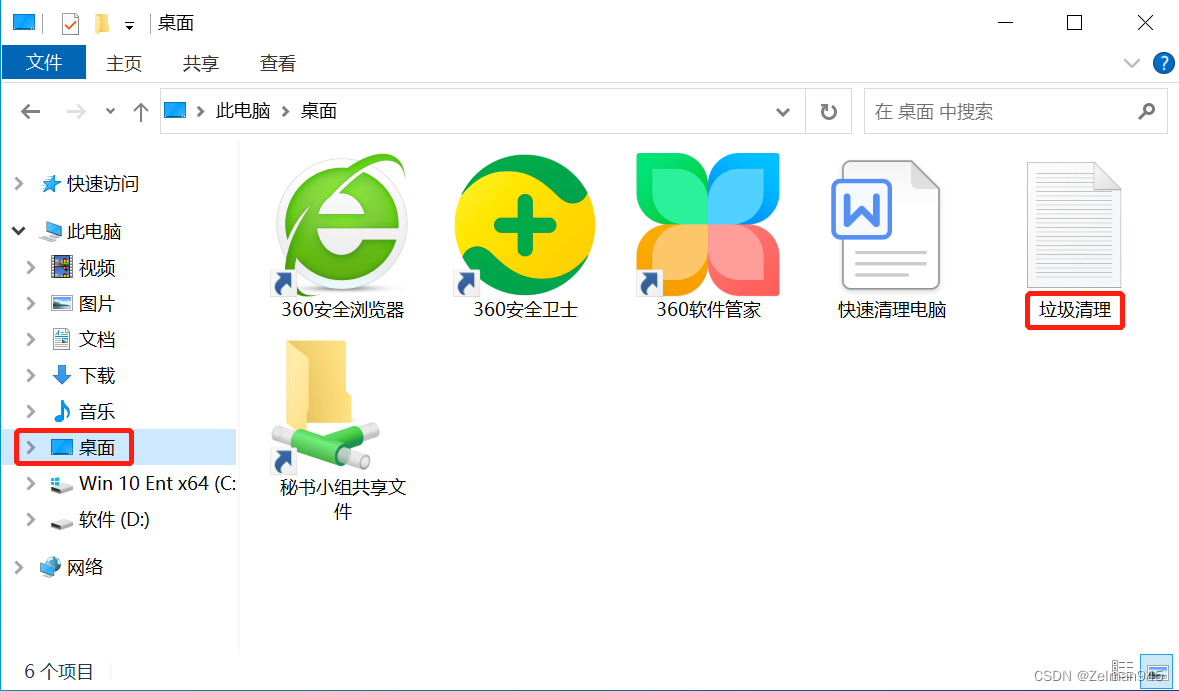Expand the 文档 tree node
The height and width of the screenshot is (691, 1179).
(31, 340)
